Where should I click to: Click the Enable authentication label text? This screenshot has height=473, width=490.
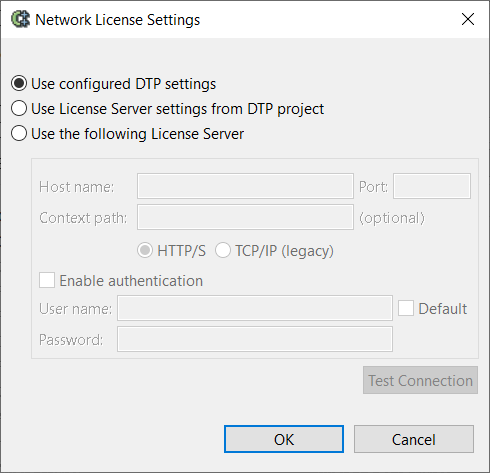click(131, 281)
